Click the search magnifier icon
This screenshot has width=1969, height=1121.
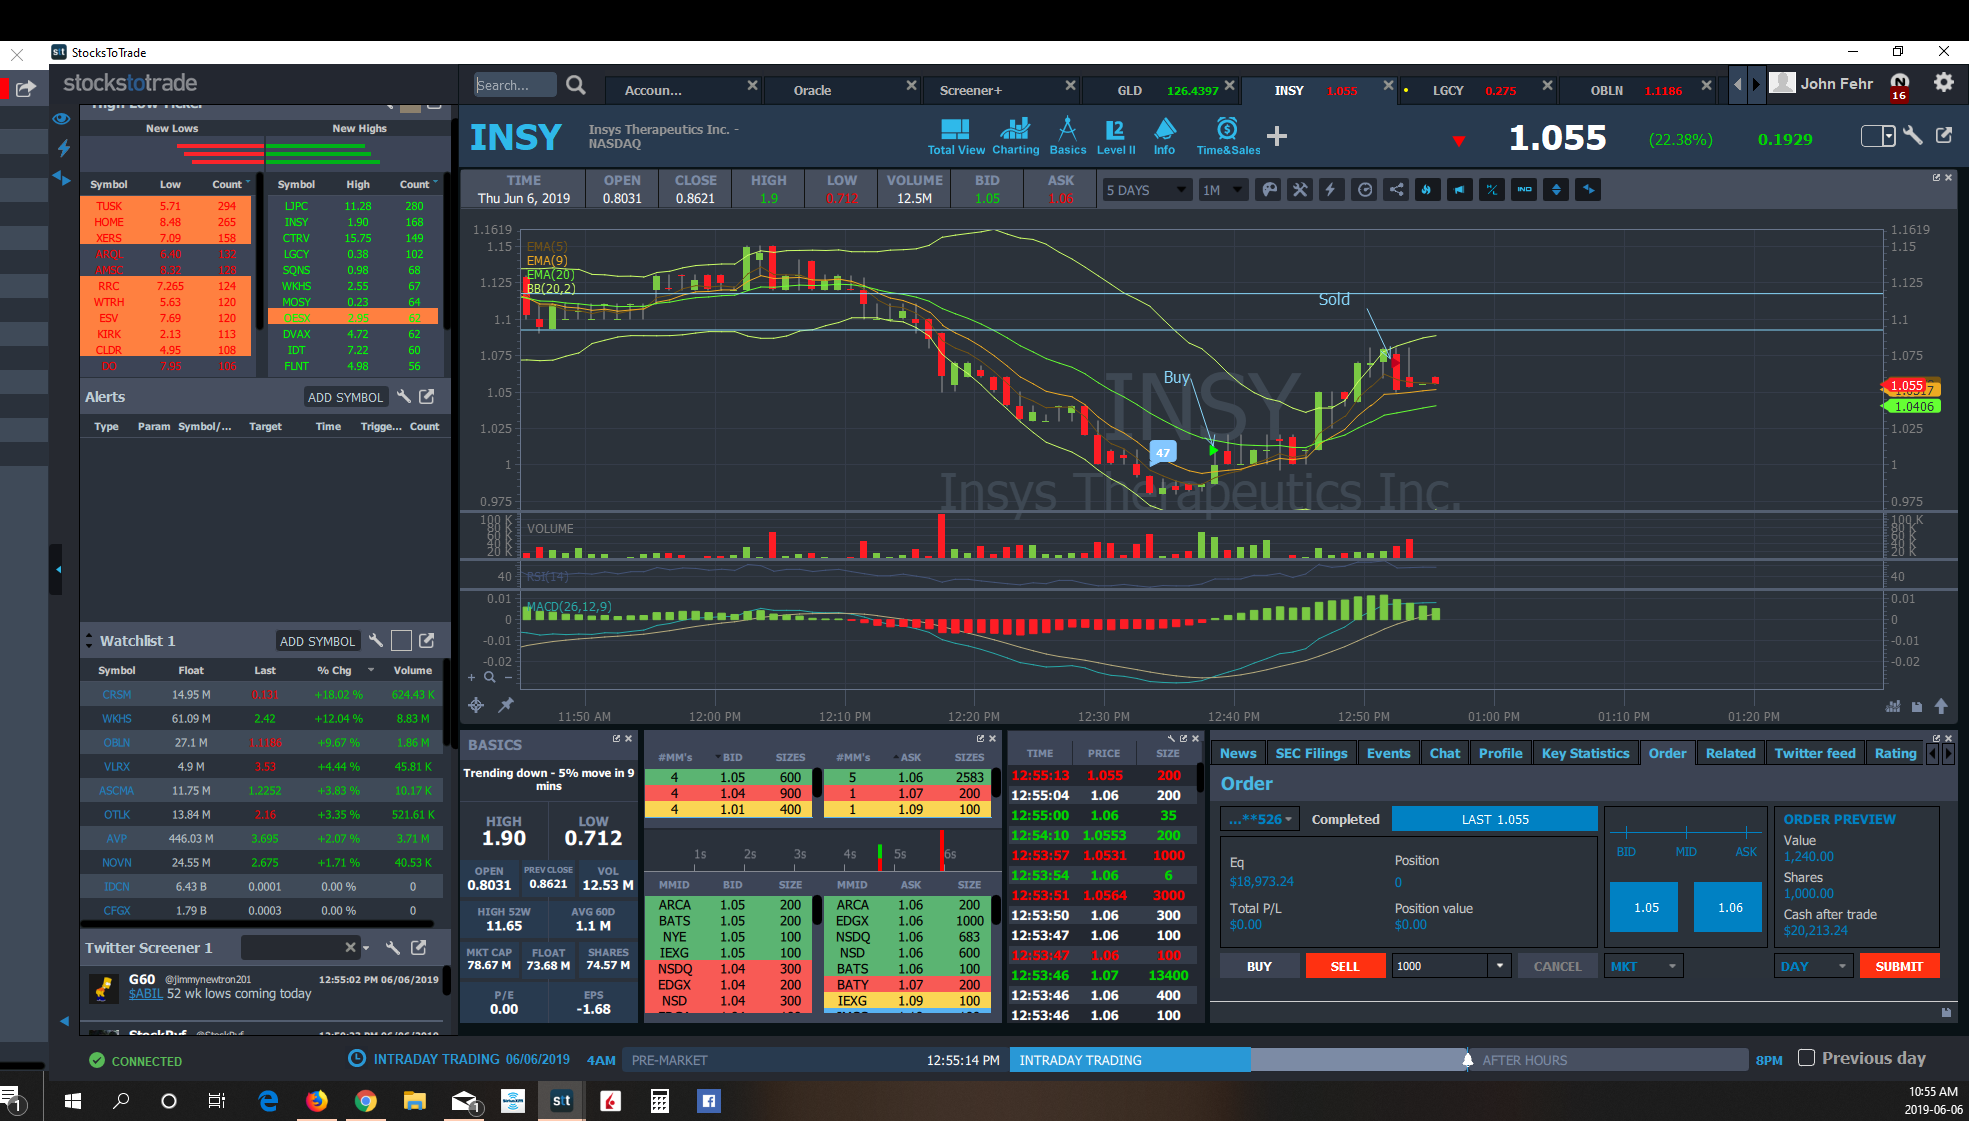[x=576, y=86]
